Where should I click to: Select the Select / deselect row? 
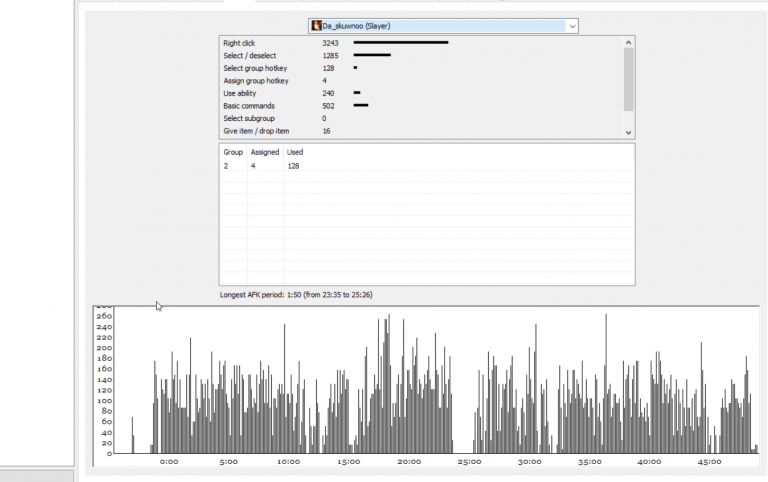click(421, 55)
